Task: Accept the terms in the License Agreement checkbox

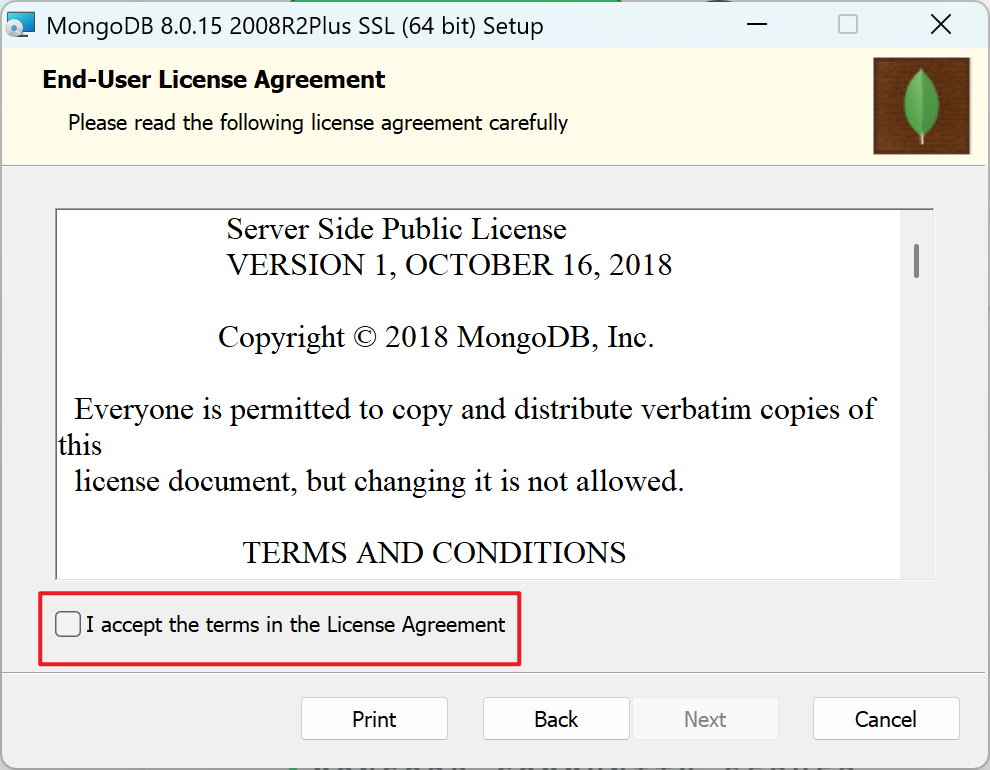Action: (68, 624)
